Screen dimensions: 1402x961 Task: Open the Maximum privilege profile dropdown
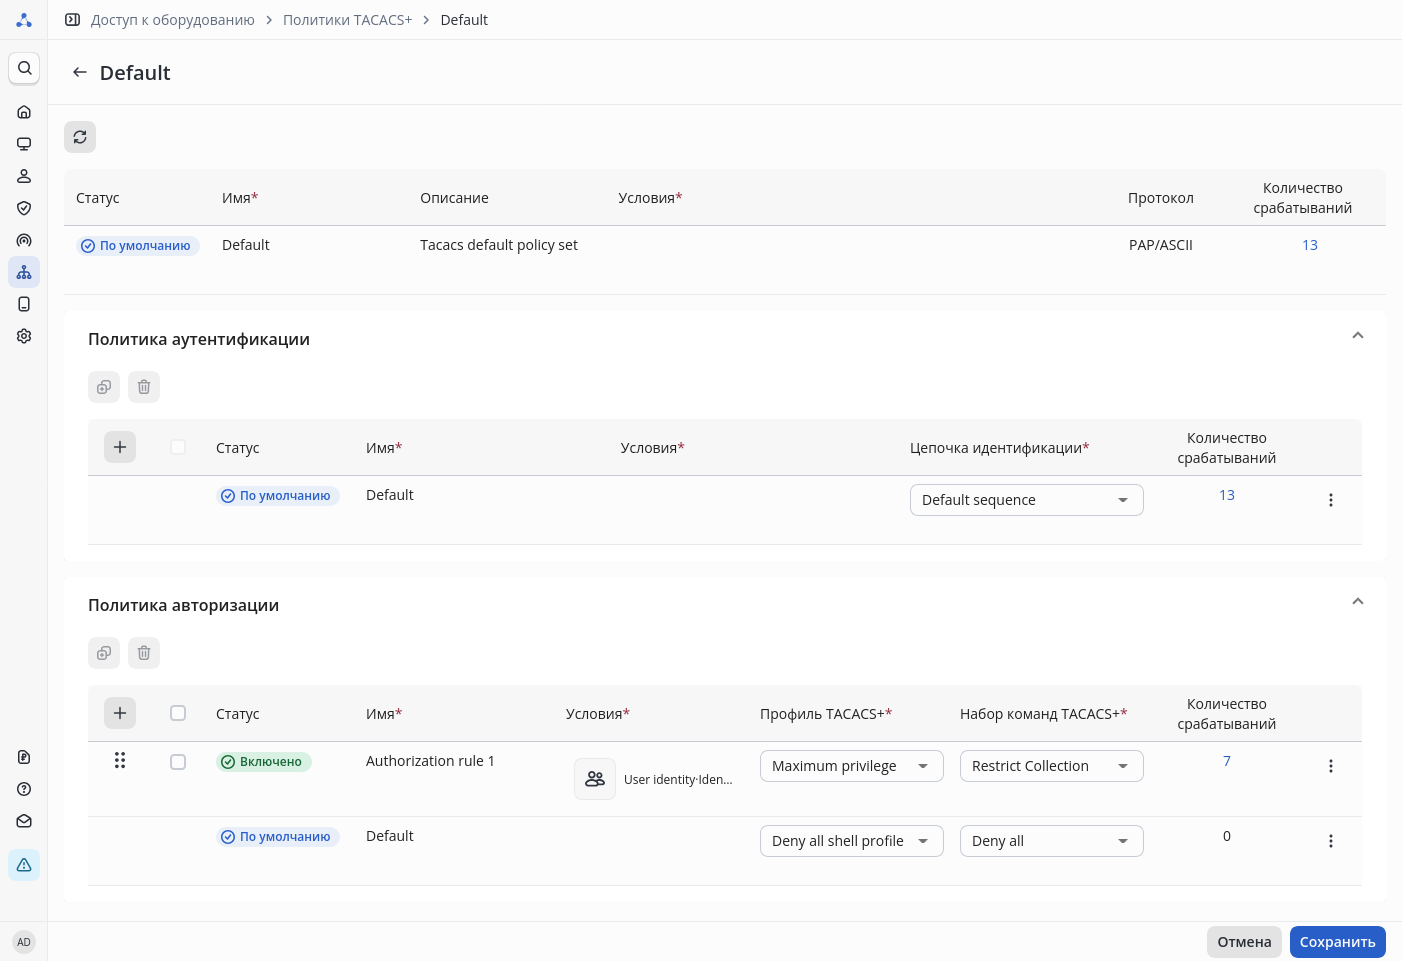pyautogui.click(x=851, y=766)
